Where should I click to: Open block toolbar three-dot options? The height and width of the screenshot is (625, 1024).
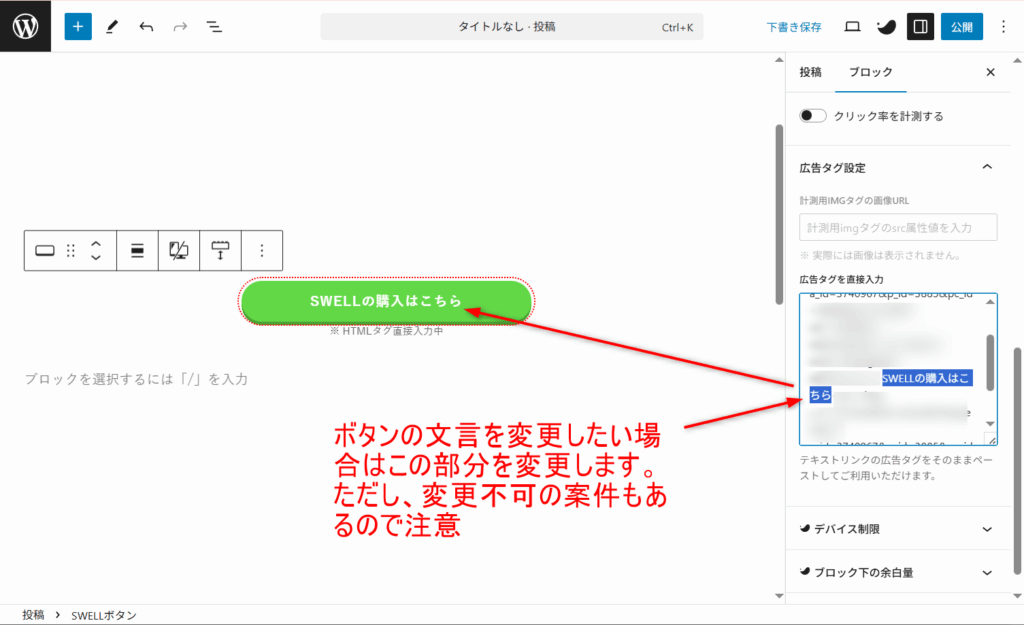point(262,250)
